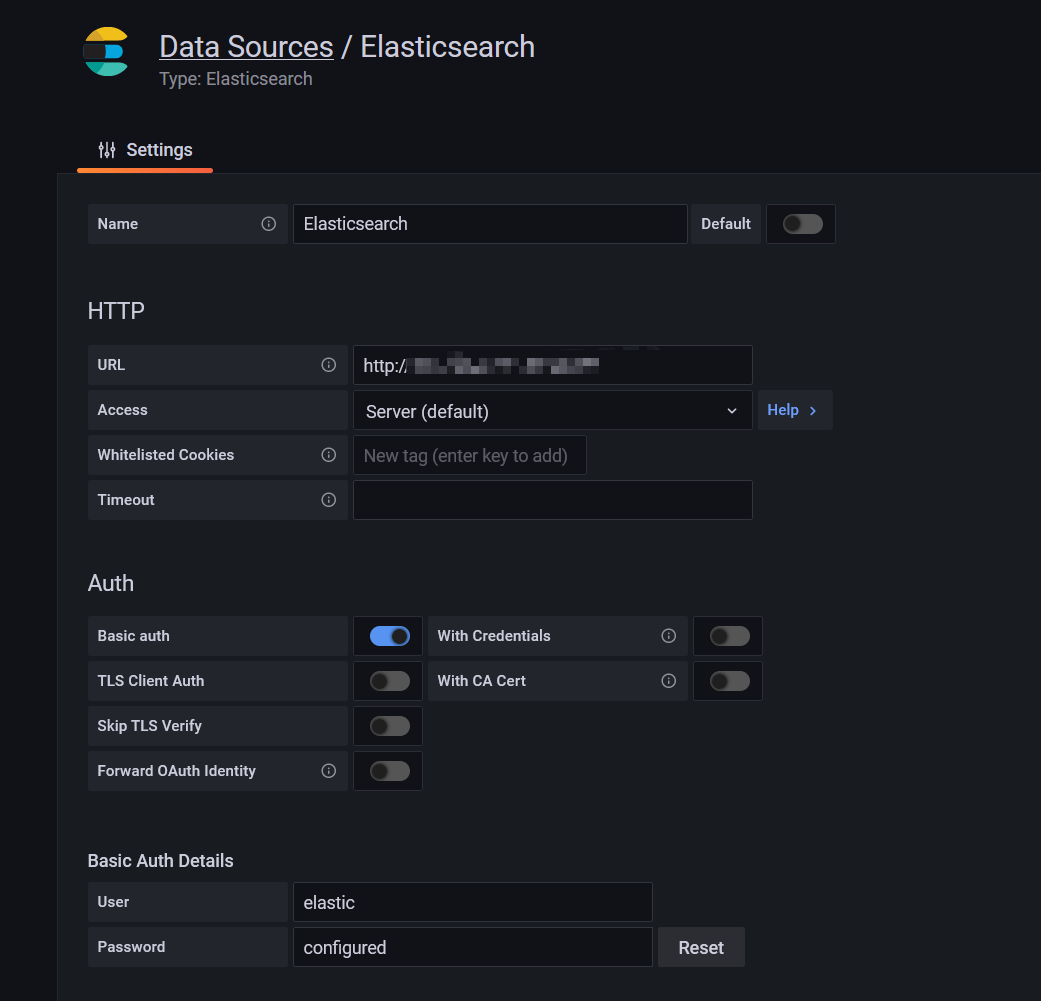Switch to the Settings tab
This screenshot has height=1001, width=1041.
coord(145,150)
